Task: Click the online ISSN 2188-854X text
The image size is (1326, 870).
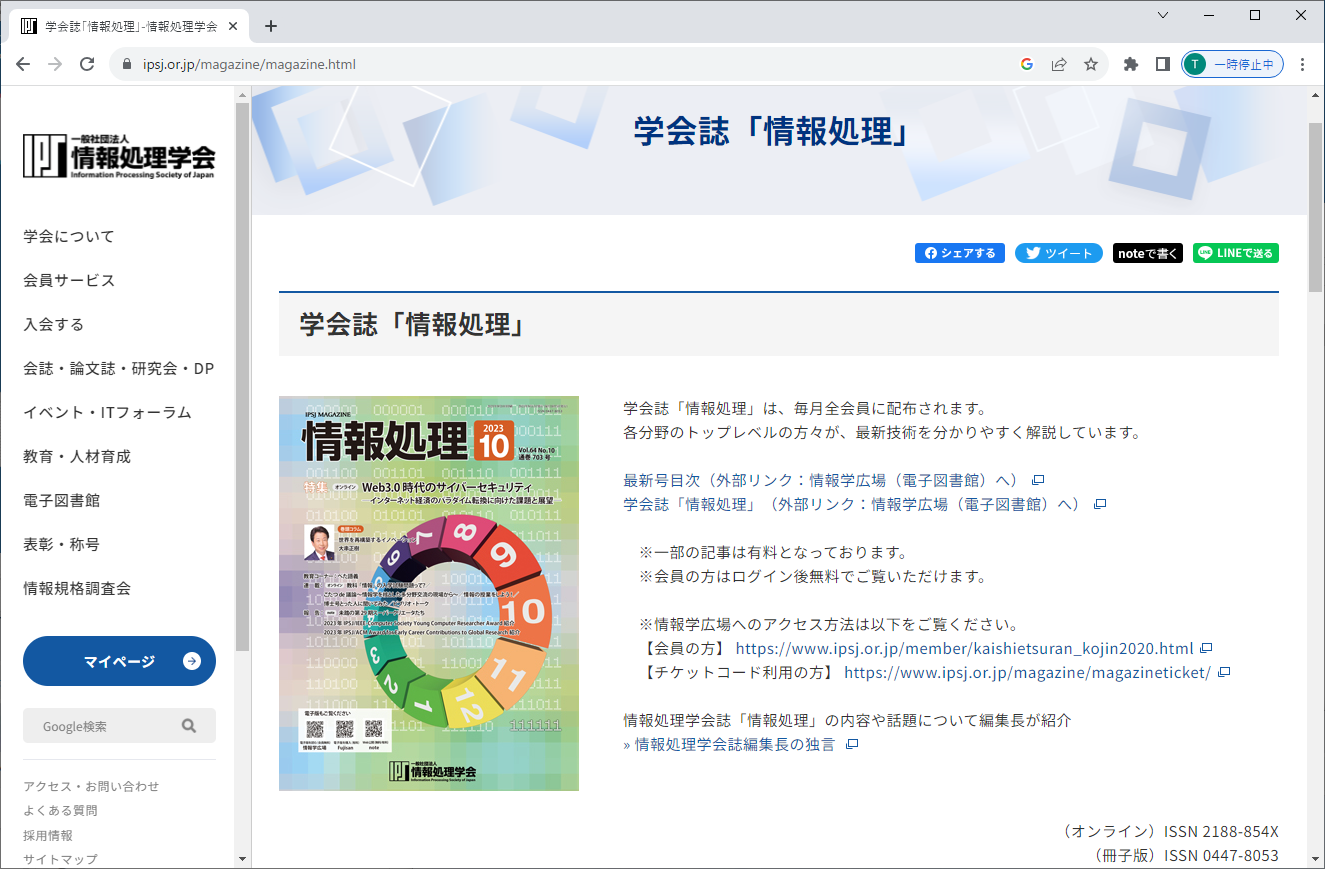Action: [x=1170, y=832]
